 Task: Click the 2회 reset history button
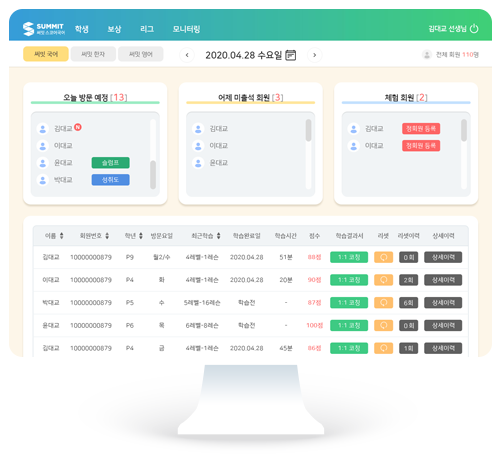409,280
